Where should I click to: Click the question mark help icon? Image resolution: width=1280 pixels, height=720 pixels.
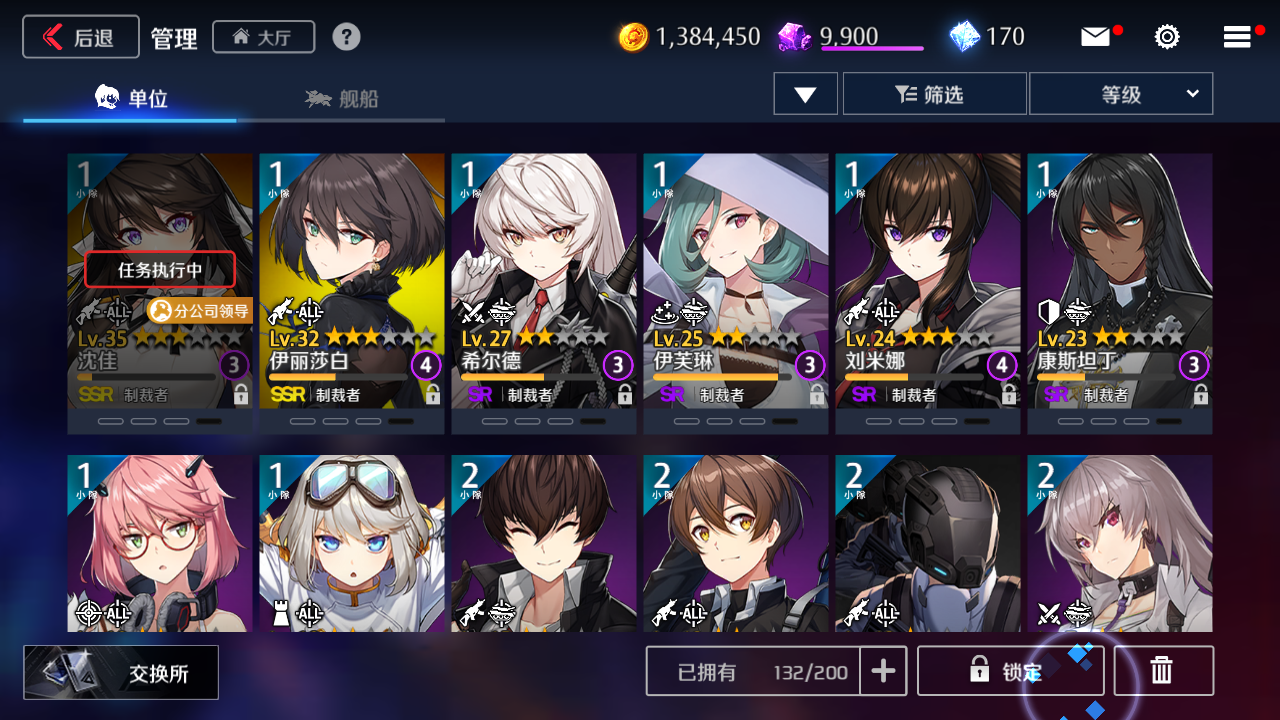[x=346, y=37]
